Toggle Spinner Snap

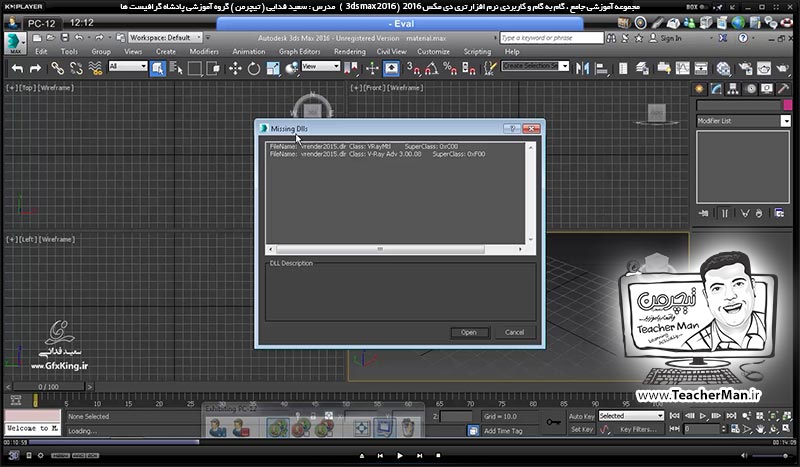click(468, 68)
